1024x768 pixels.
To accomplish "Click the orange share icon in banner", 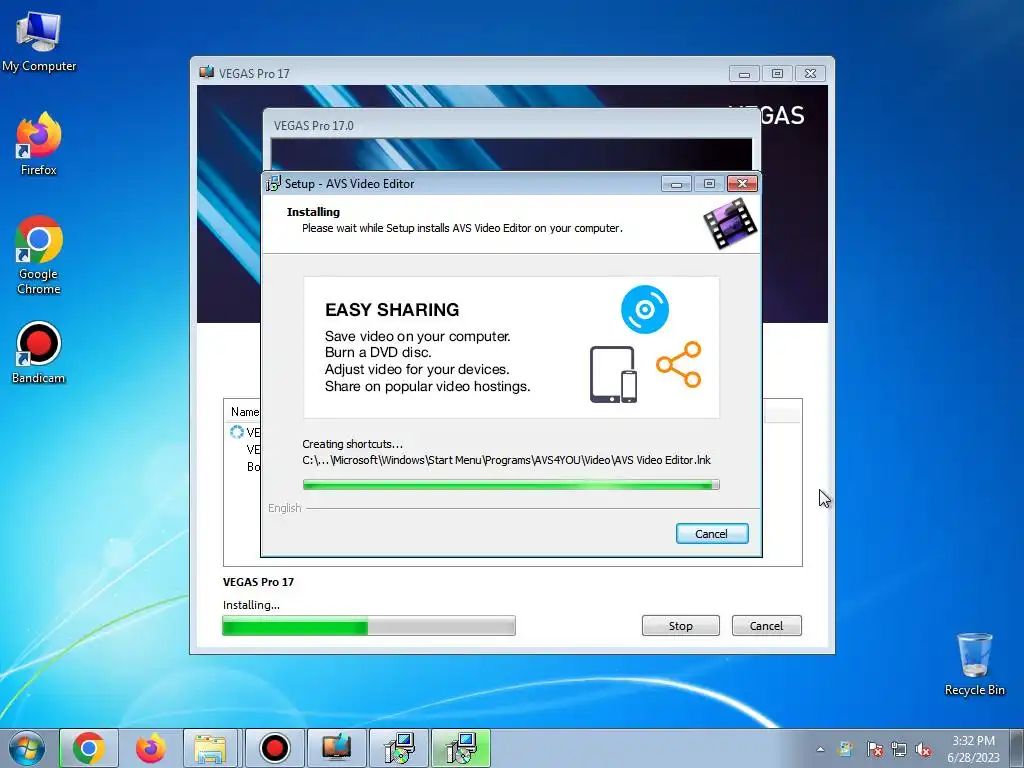I will (x=679, y=364).
